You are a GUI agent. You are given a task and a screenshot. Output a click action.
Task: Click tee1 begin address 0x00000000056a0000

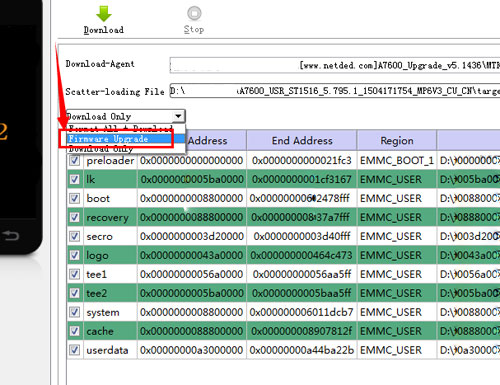point(192,275)
